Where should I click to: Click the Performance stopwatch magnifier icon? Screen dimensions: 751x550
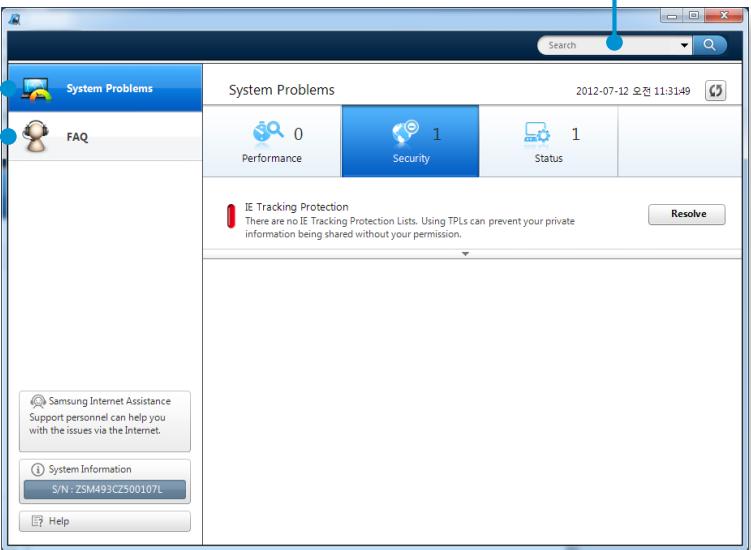(268, 132)
